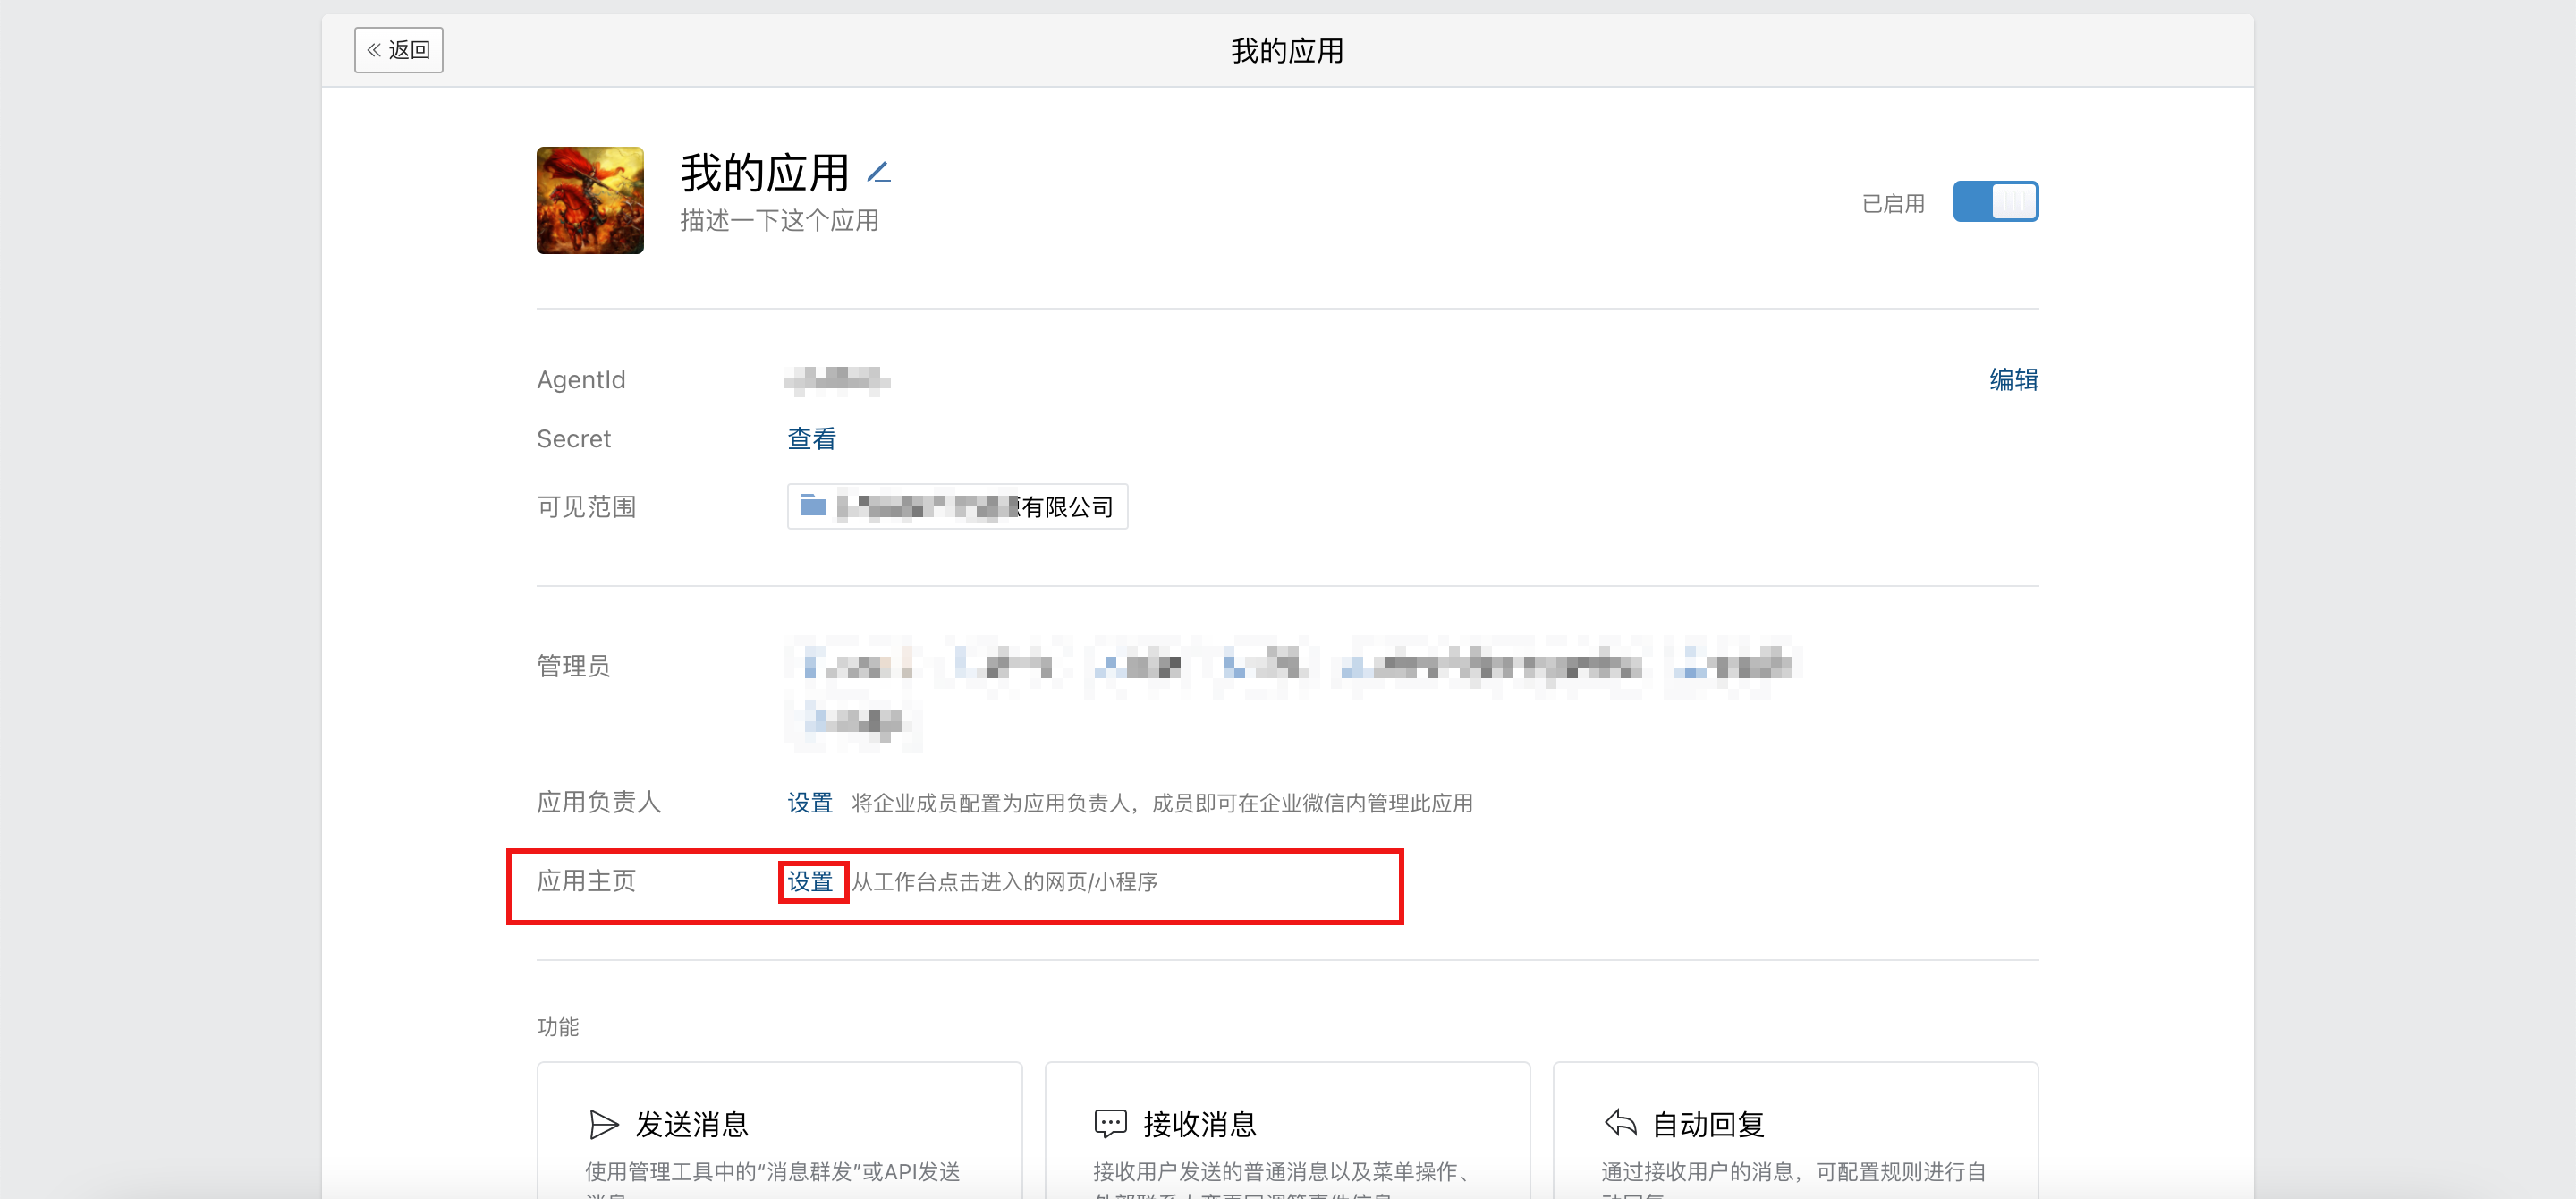Screen dimensions: 2576x1199
Task: Click the 描述一下这个应用 description text
Action: 779,220
